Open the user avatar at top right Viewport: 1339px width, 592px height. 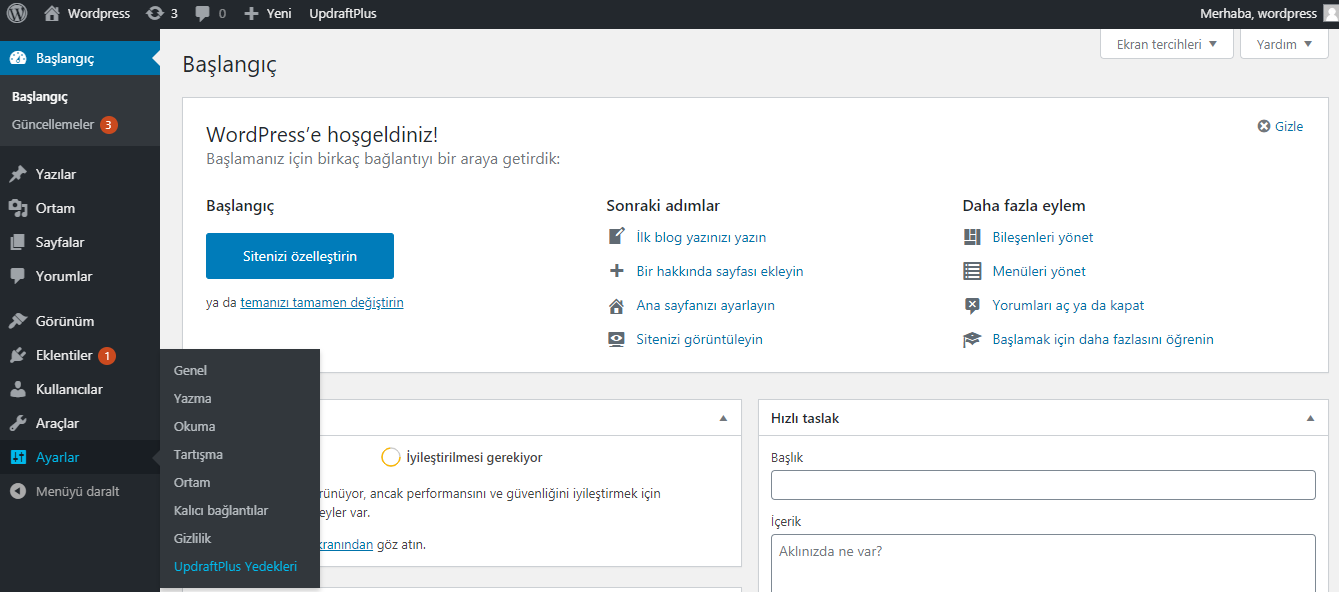pos(1330,14)
